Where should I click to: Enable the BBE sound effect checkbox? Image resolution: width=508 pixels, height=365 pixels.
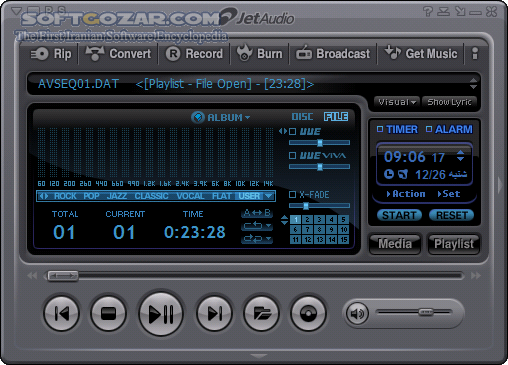point(293,132)
